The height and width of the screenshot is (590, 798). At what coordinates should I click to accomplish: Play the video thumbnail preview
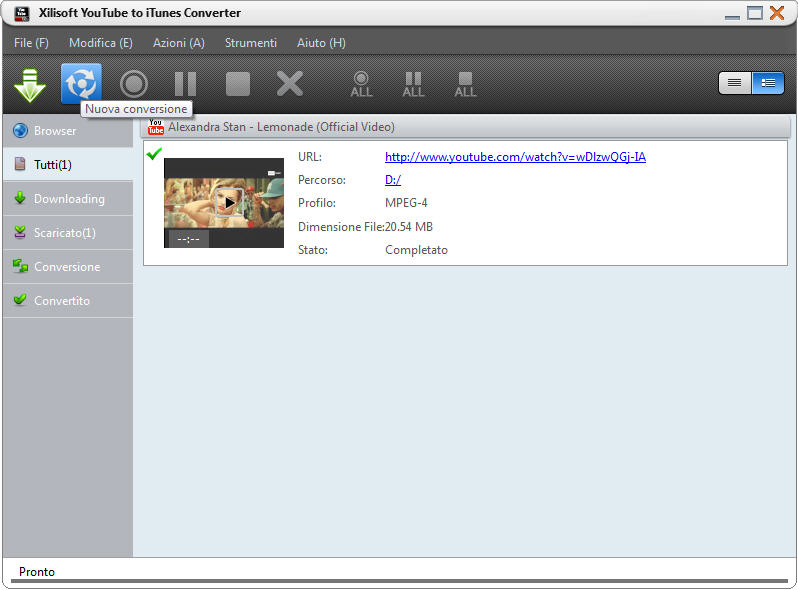(229, 203)
